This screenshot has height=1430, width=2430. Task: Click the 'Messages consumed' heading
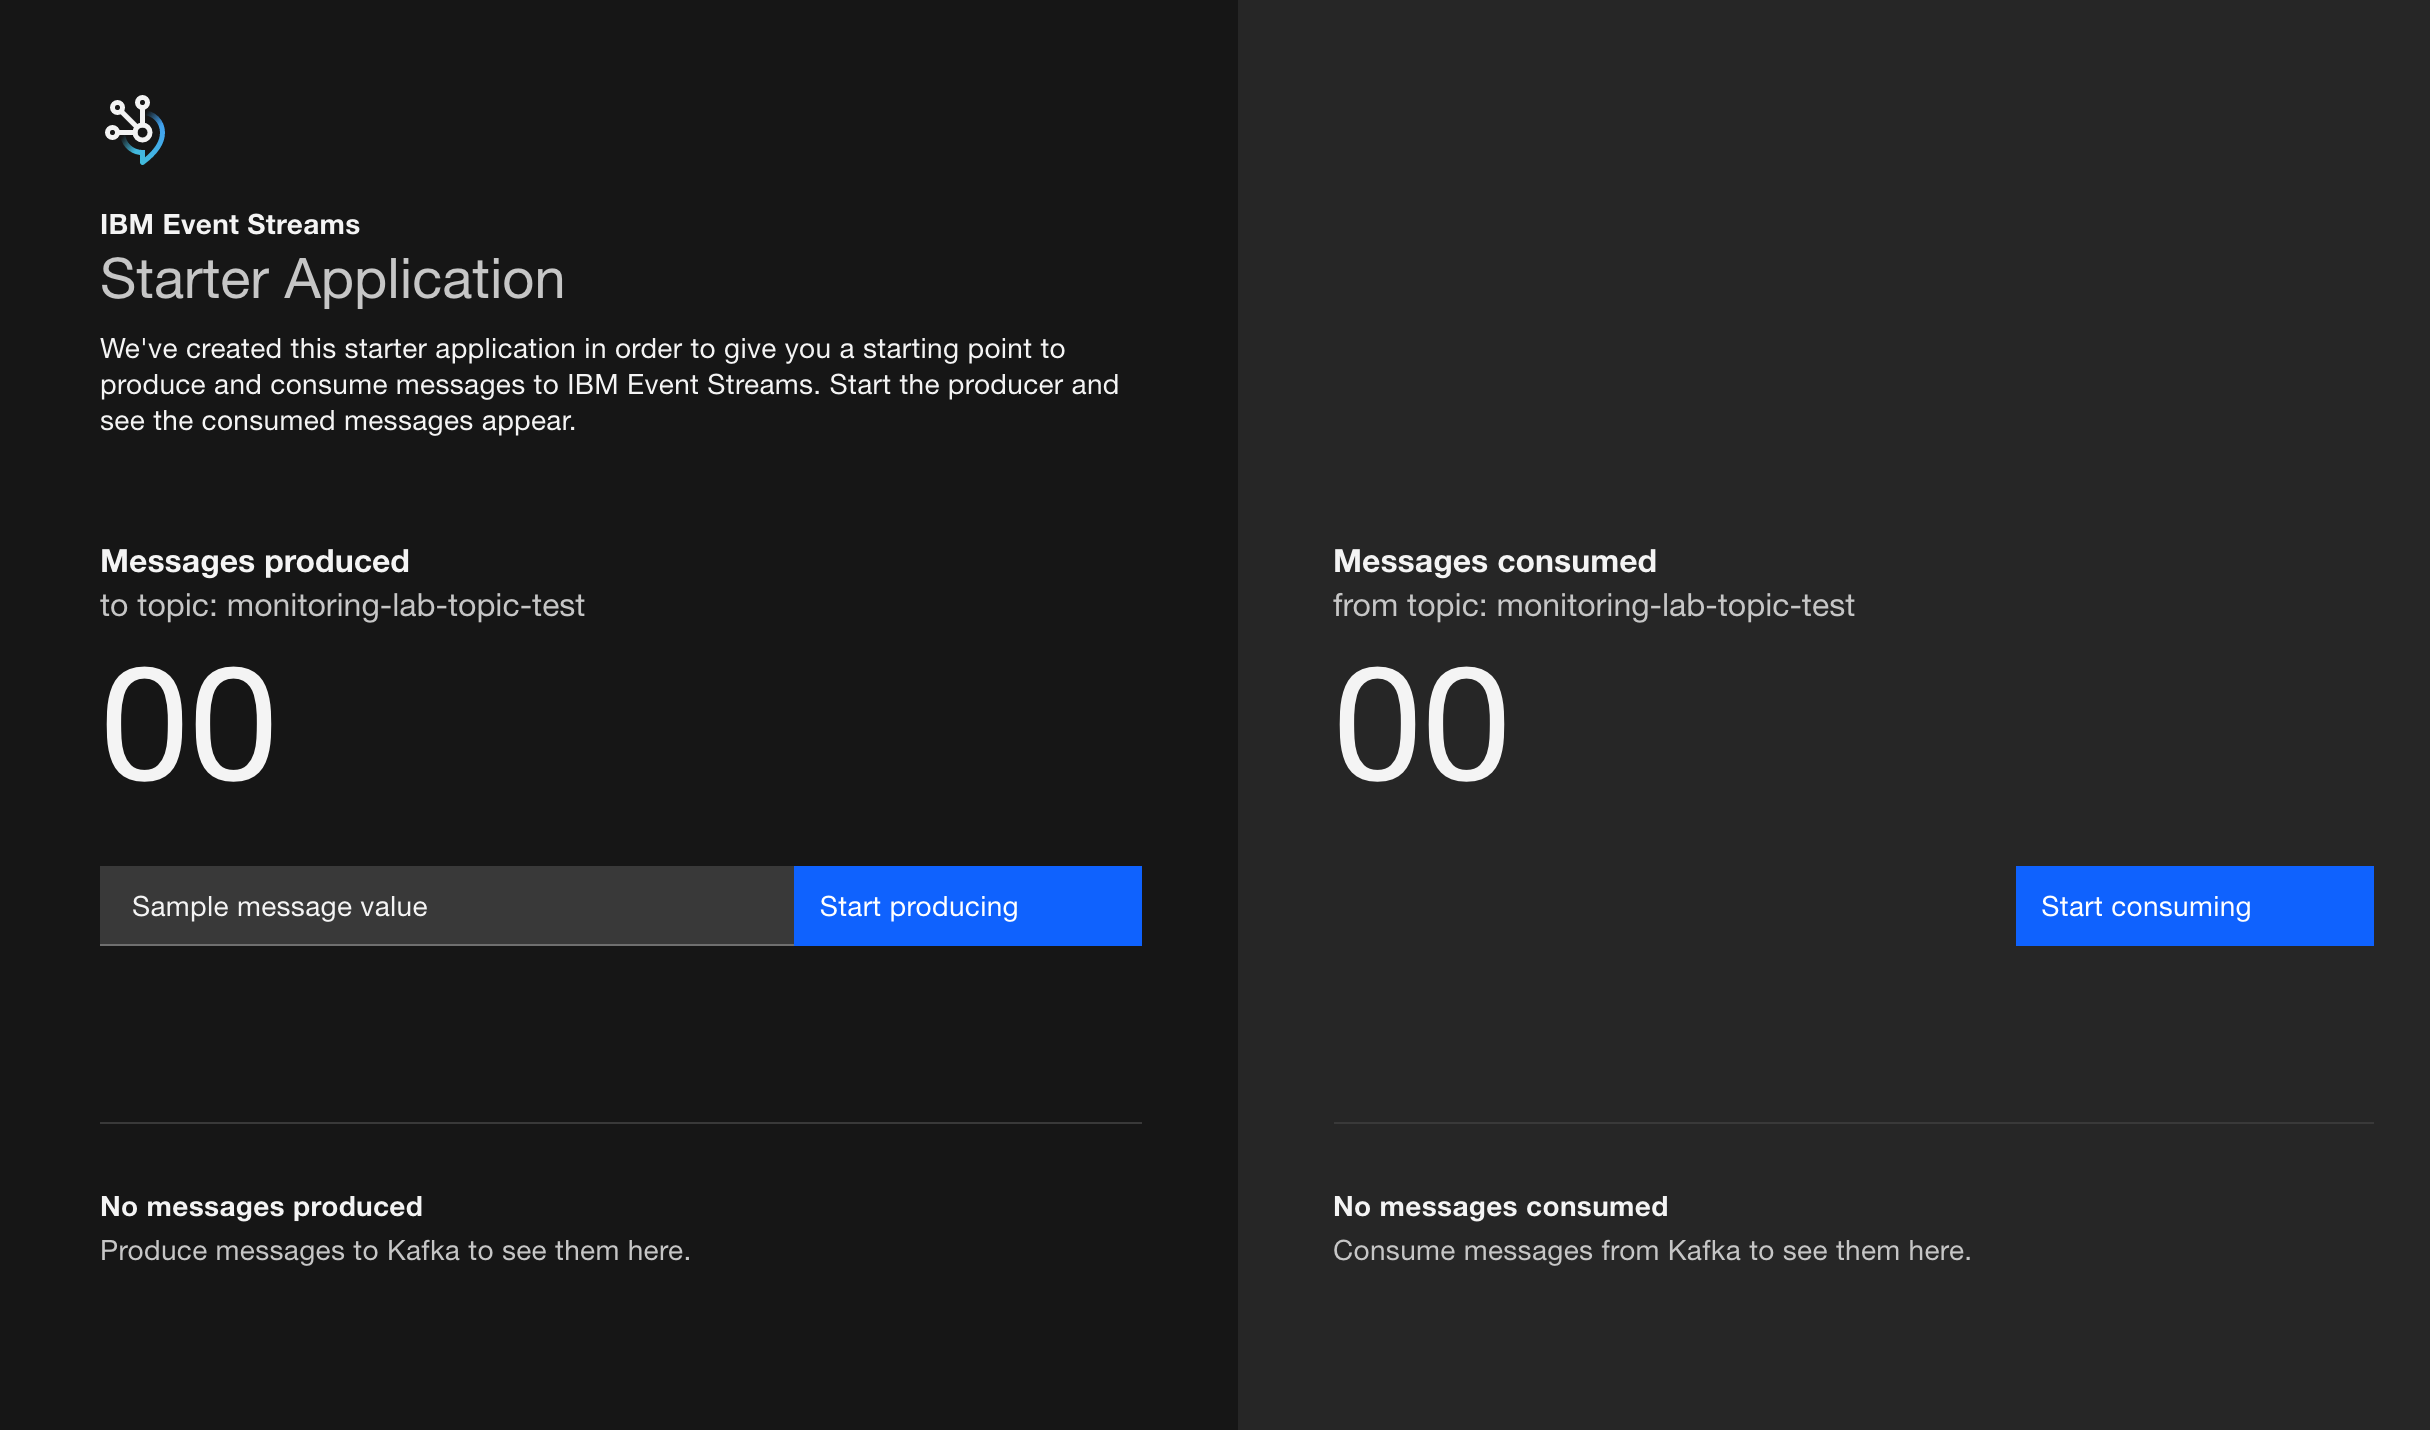[x=1495, y=561]
